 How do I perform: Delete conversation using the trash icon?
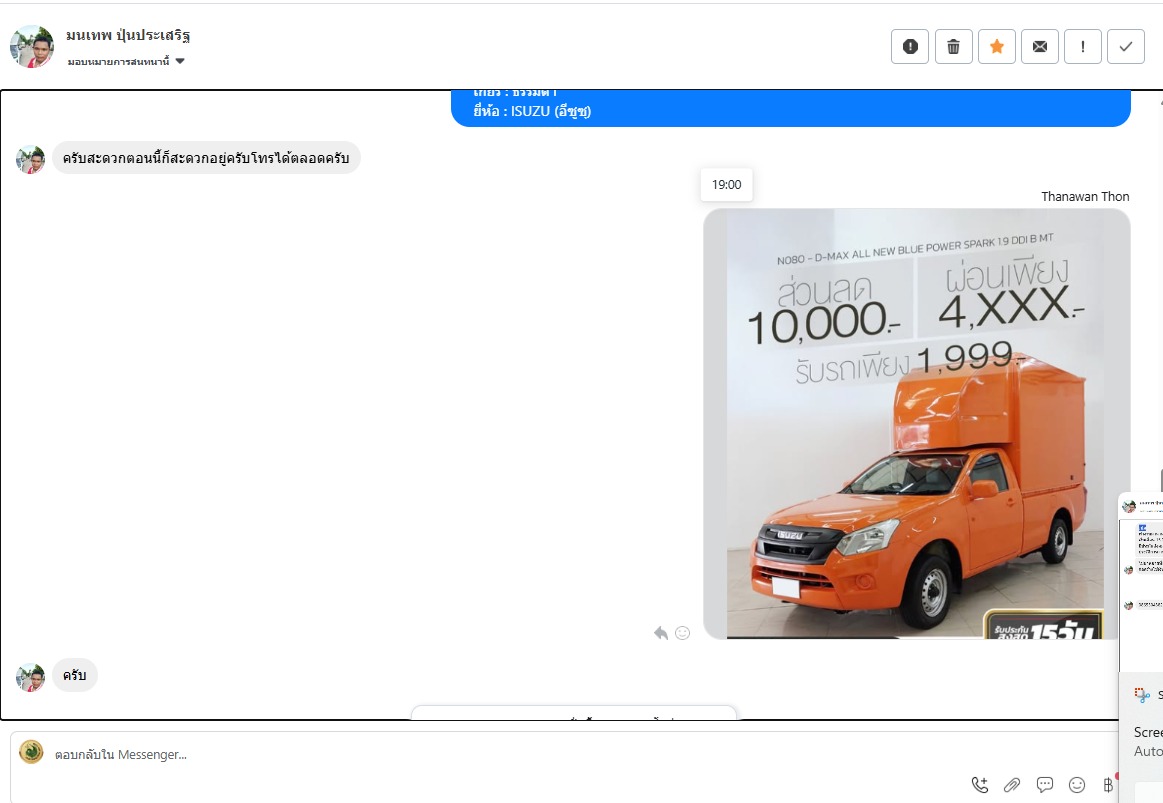(x=953, y=46)
